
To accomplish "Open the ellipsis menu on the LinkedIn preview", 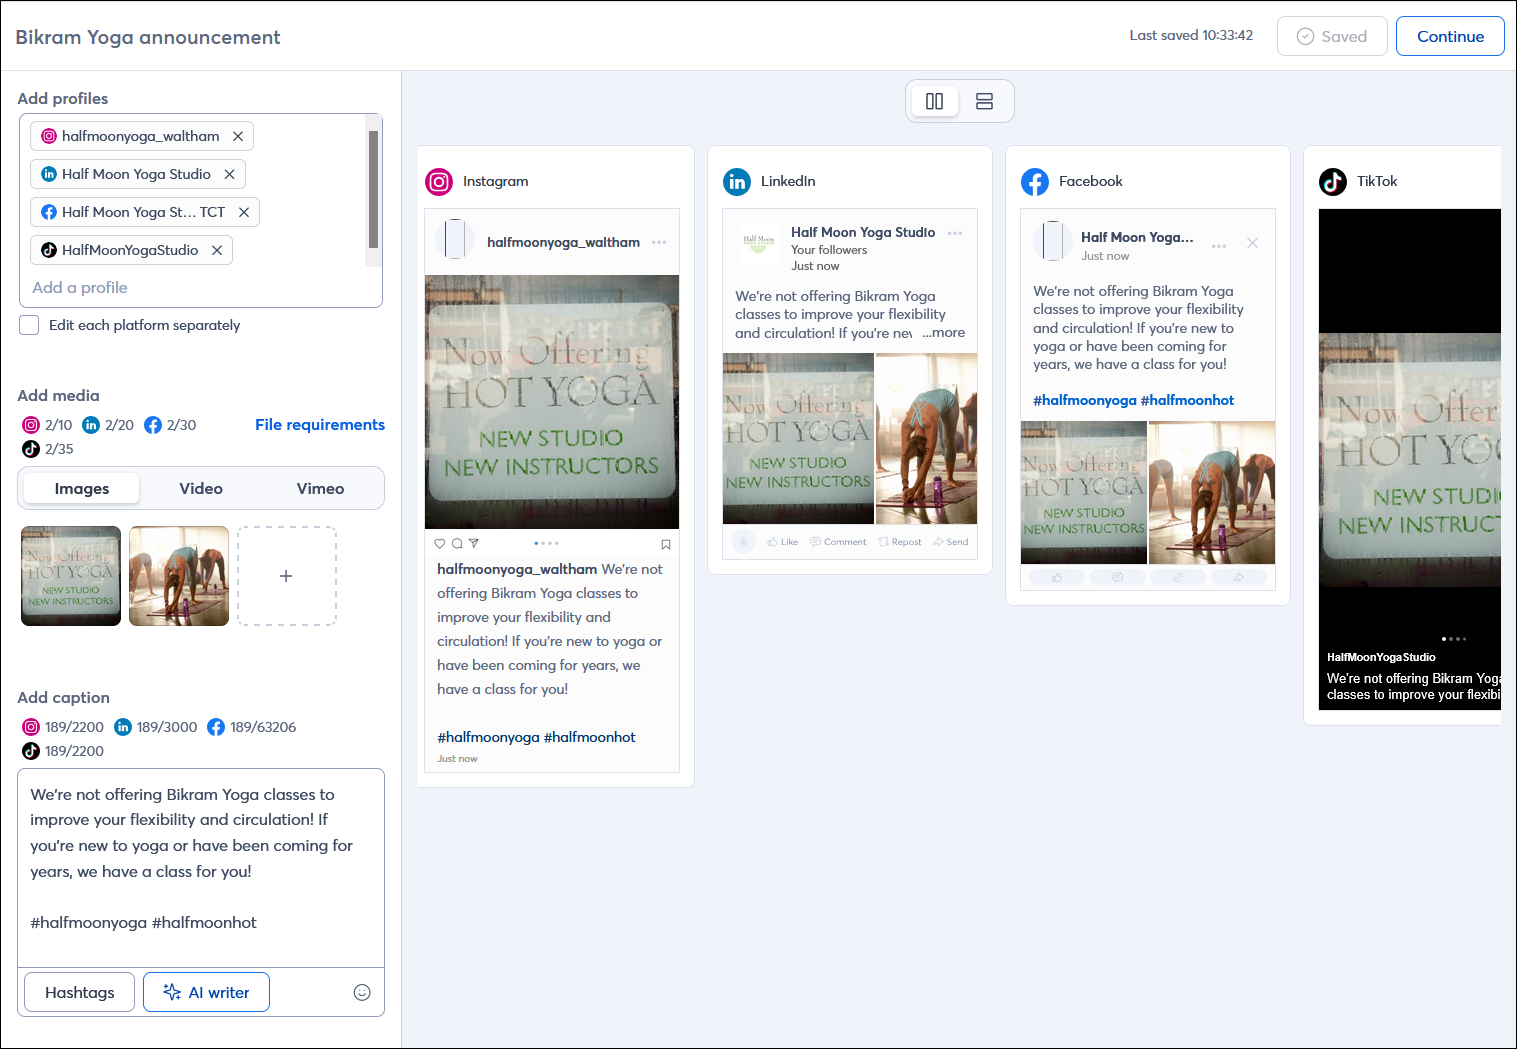I will (x=955, y=232).
